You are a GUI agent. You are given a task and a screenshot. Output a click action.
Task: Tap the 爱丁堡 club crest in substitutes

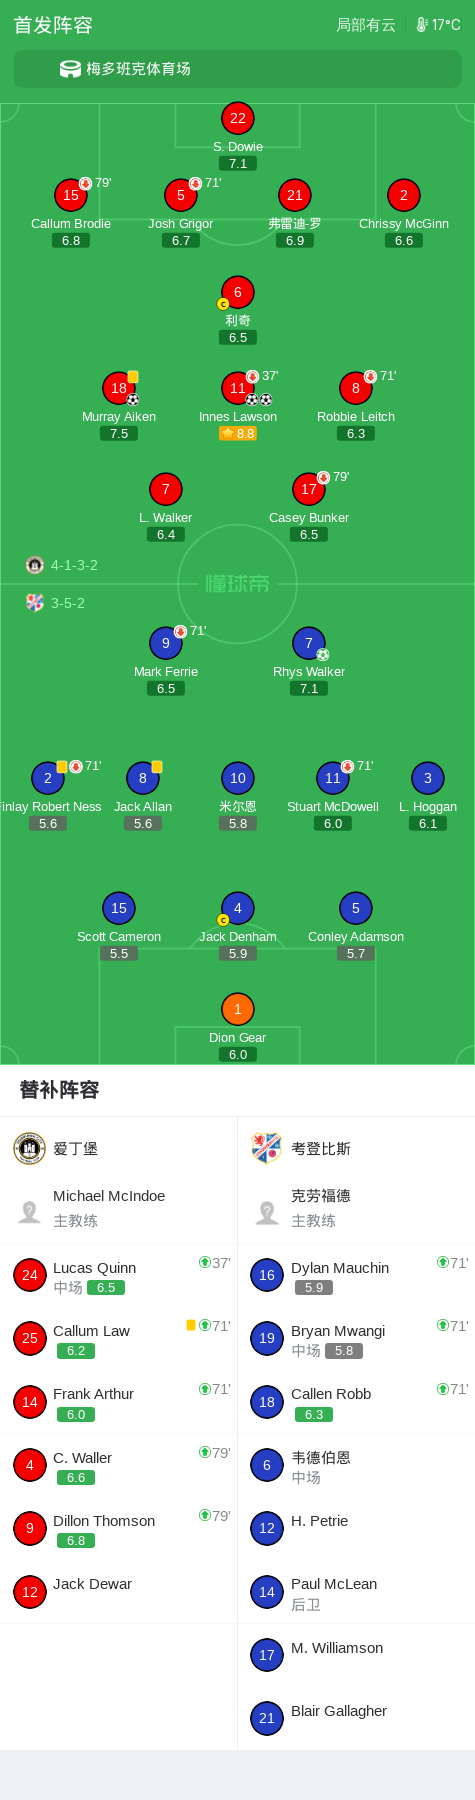pos(30,1148)
